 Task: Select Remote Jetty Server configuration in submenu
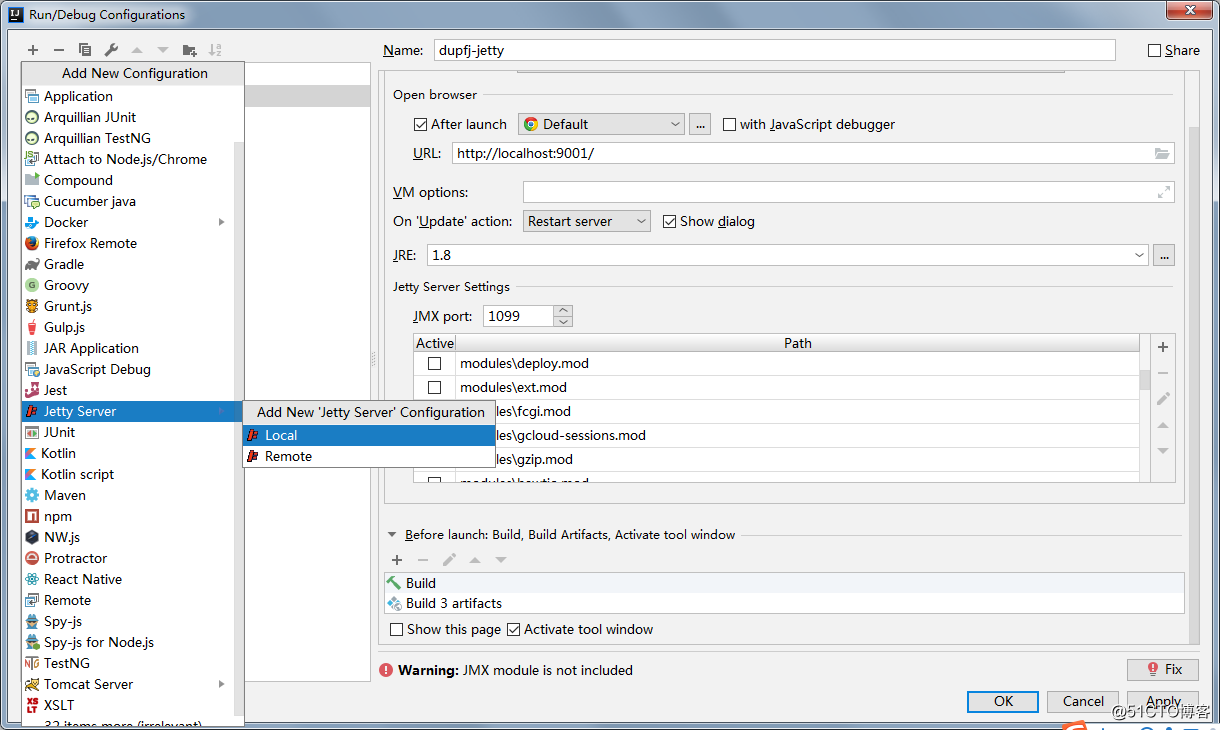[369, 456]
